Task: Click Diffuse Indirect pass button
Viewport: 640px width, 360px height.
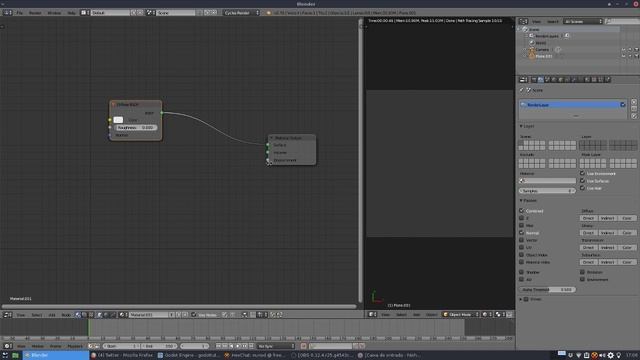Action: pos(607,218)
